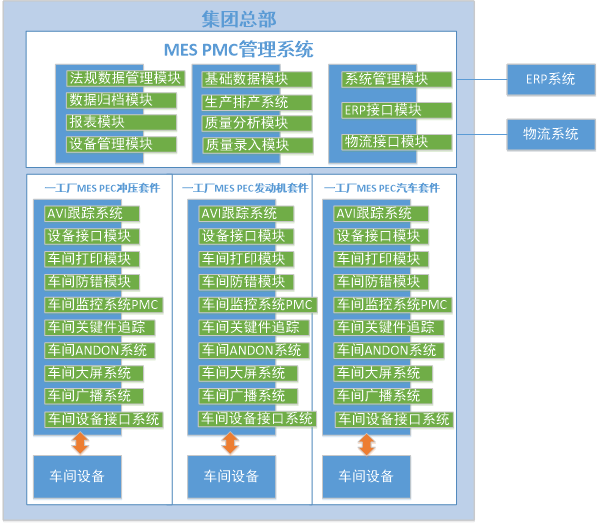Click the orange double arrow under 冲压套件
Image resolution: width=601 pixels, height=528 pixels.
80,443
